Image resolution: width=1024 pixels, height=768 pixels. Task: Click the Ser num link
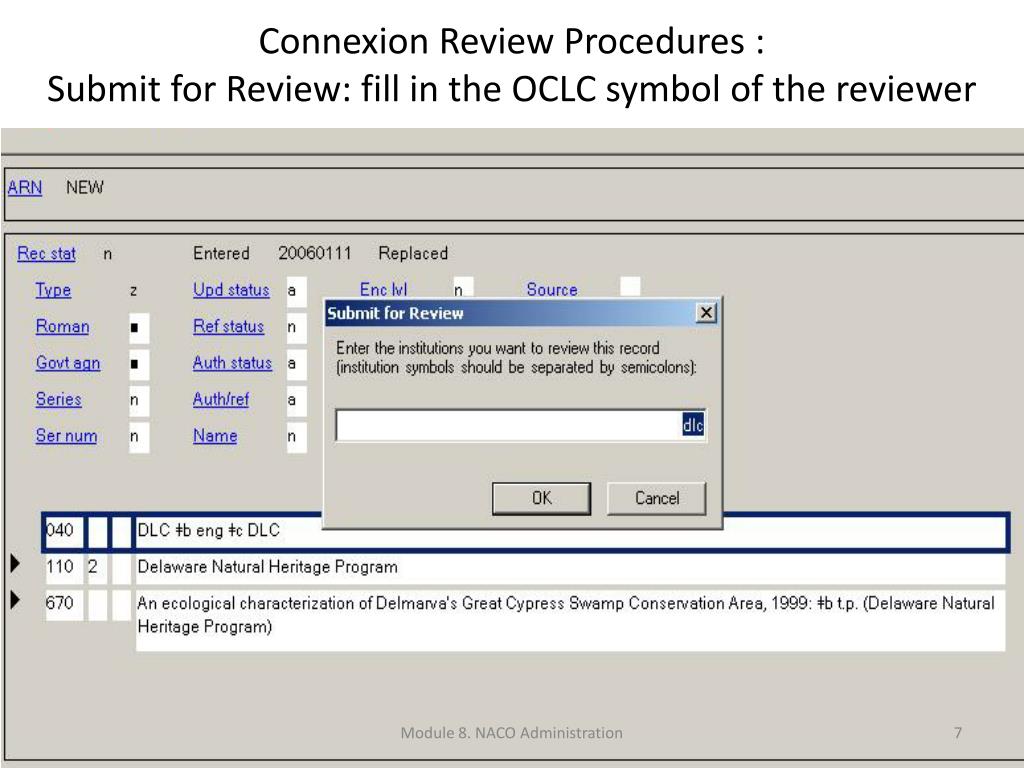click(67, 436)
